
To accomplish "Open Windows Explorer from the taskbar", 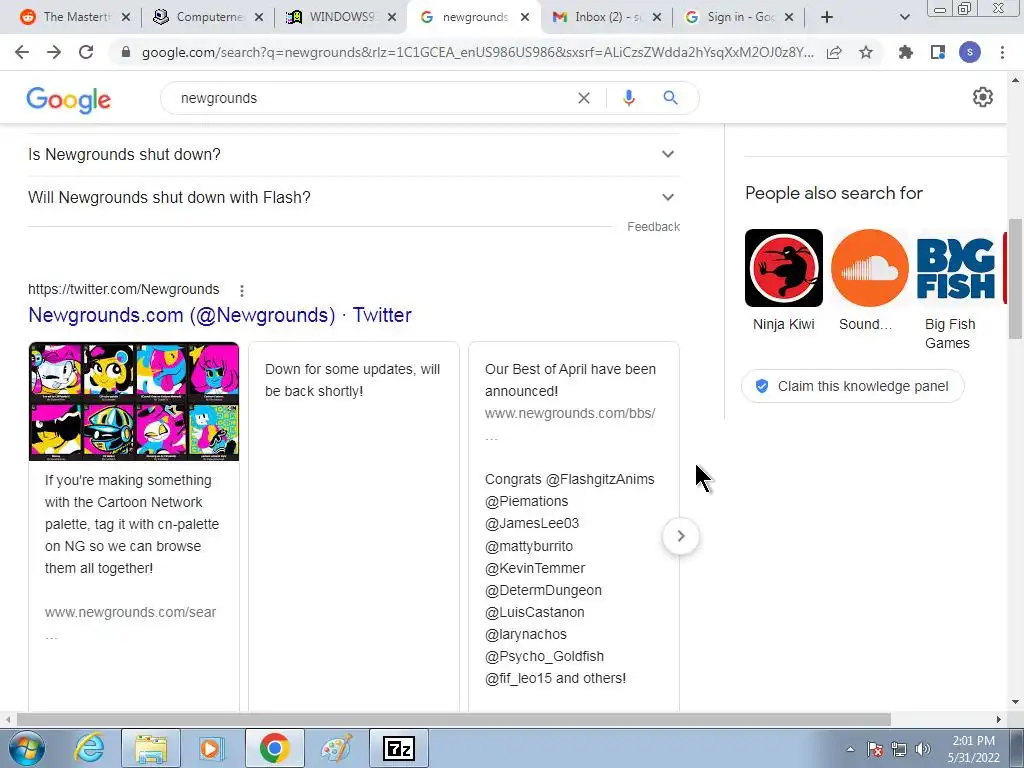I will (151, 748).
